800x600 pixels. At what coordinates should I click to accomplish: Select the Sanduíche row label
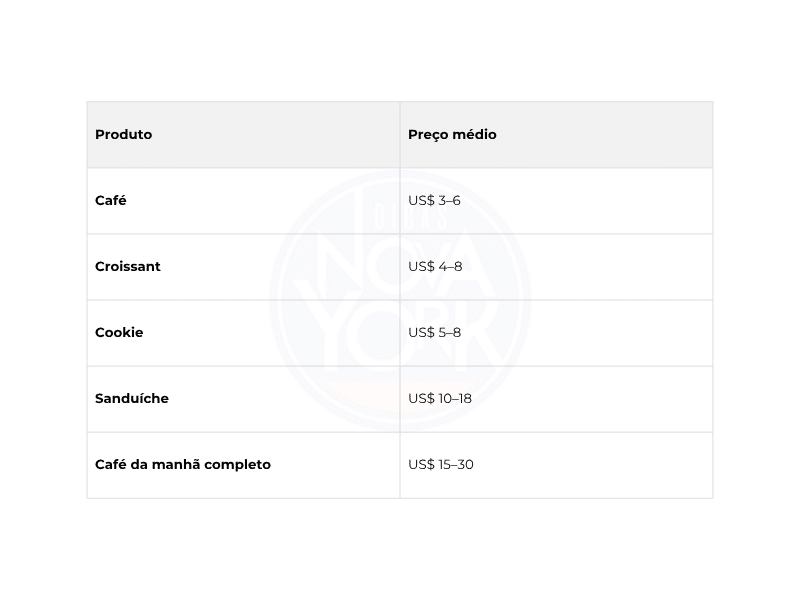[132, 398]
